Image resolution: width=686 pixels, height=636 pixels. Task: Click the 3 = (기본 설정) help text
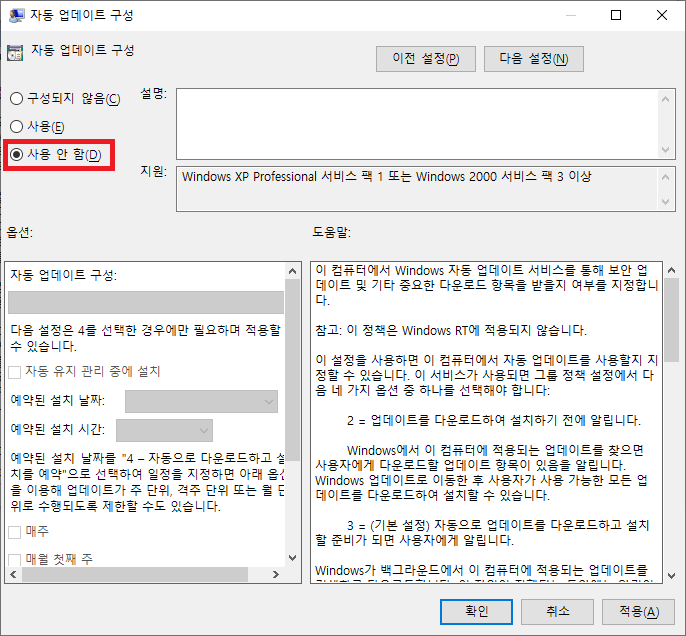tap(482, 532)
